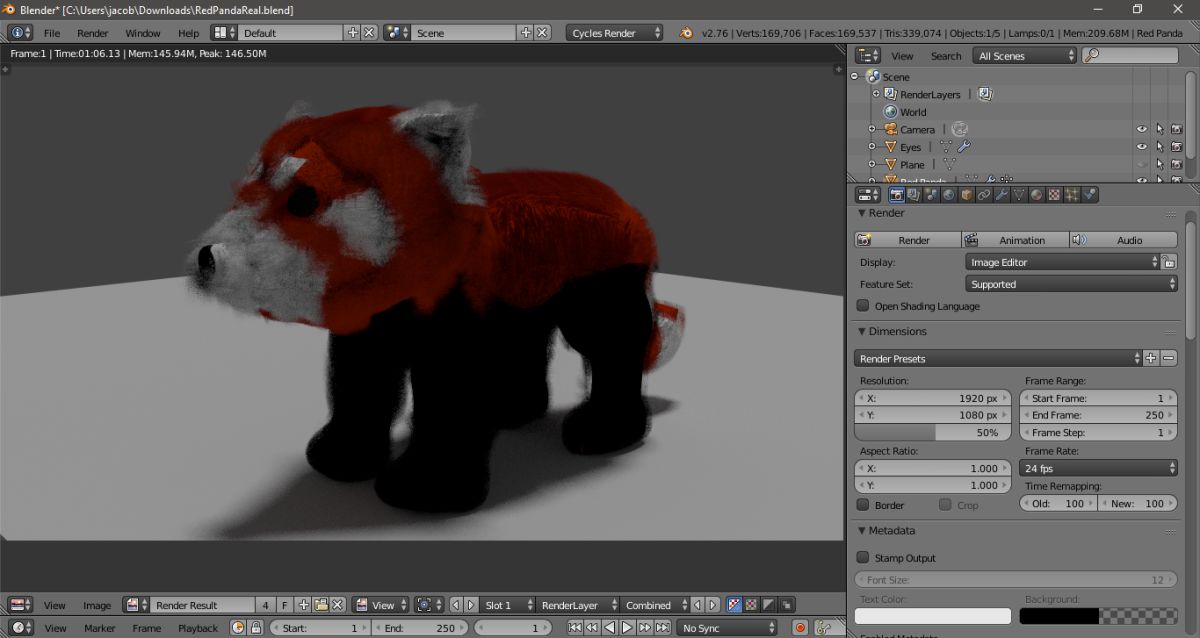Toggle selectability arrow for Camera
The height and width of the screenshot is (638, 1200).
[x=1160, y=129]
